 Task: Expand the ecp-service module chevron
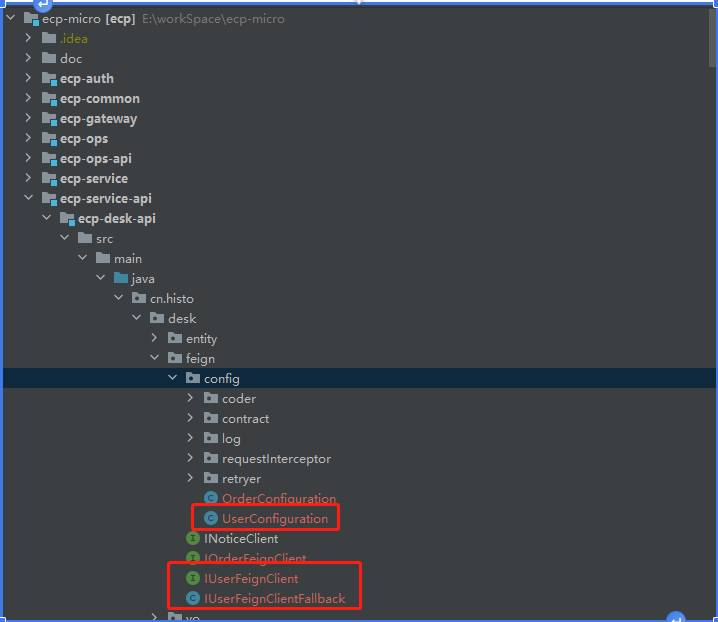coord(28,178)
